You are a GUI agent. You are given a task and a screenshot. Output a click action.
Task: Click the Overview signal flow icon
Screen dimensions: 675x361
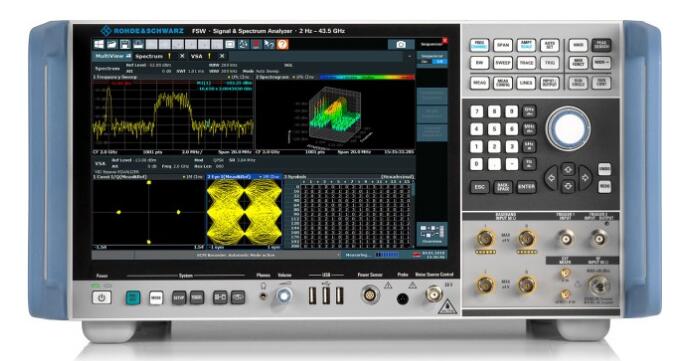431,234
